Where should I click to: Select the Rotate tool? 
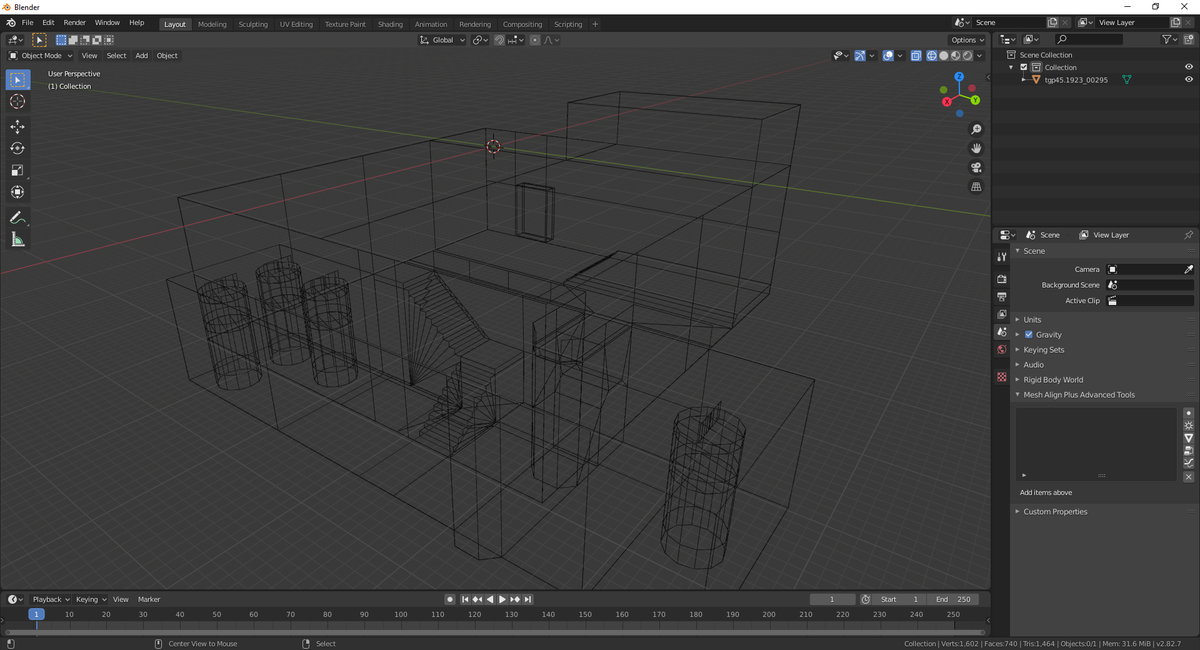[x=17, y=148]
